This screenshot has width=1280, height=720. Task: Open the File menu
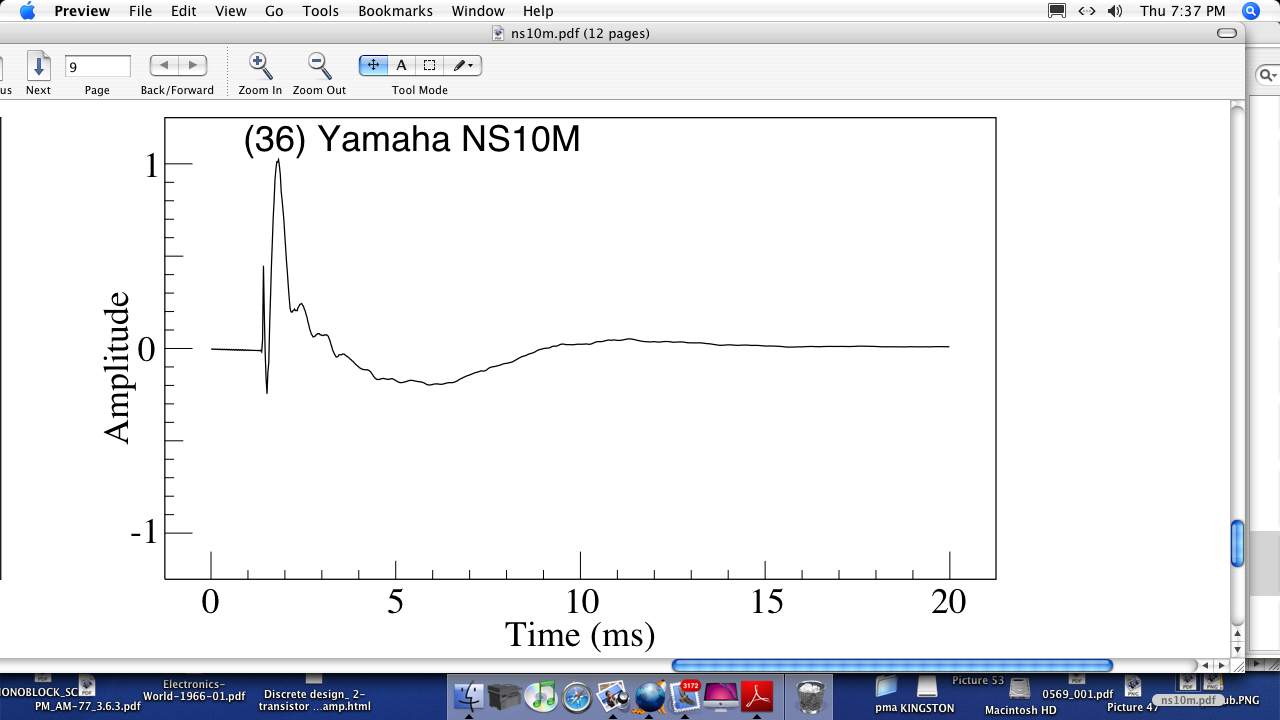point(141,11)
